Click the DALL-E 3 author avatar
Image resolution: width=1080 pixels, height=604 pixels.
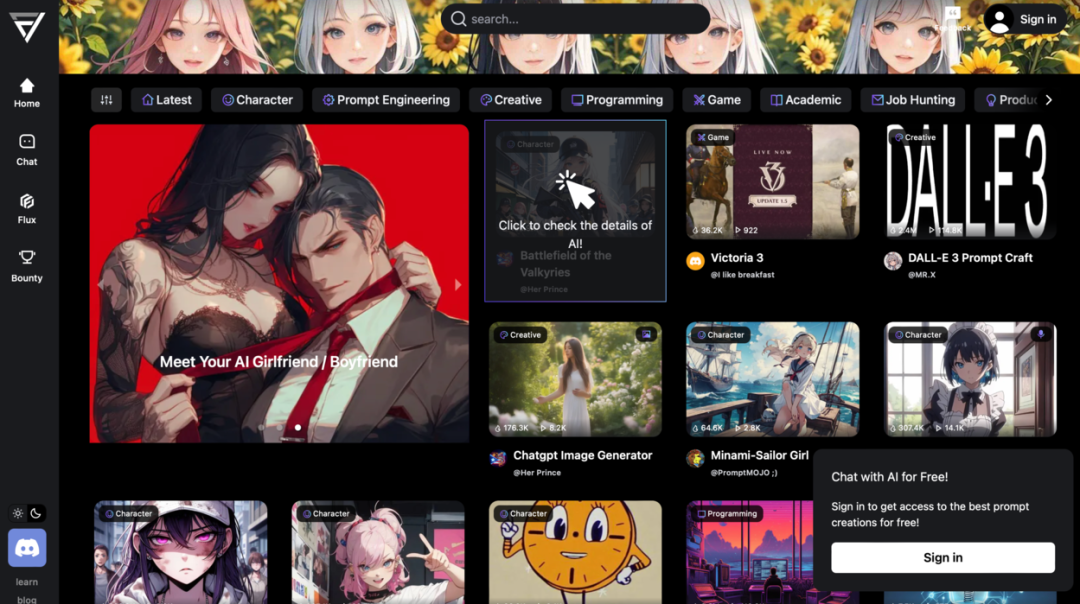[893, 261]
